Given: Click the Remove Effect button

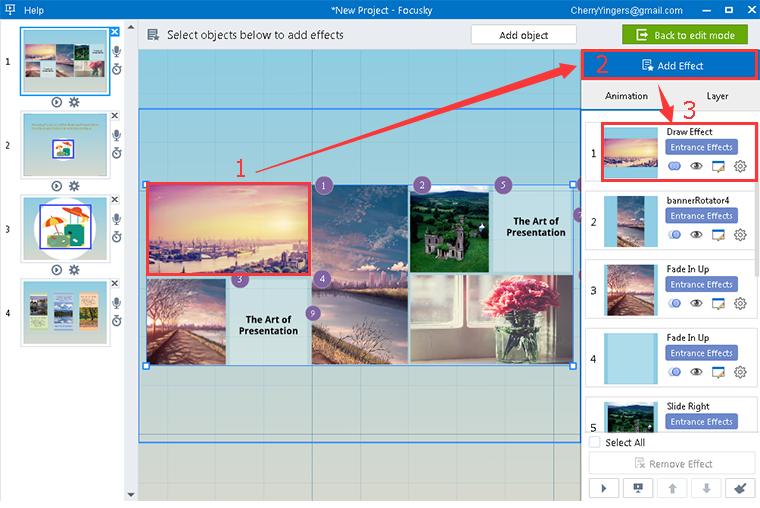Looking at the screenshot, I should [x=672, y=464].
